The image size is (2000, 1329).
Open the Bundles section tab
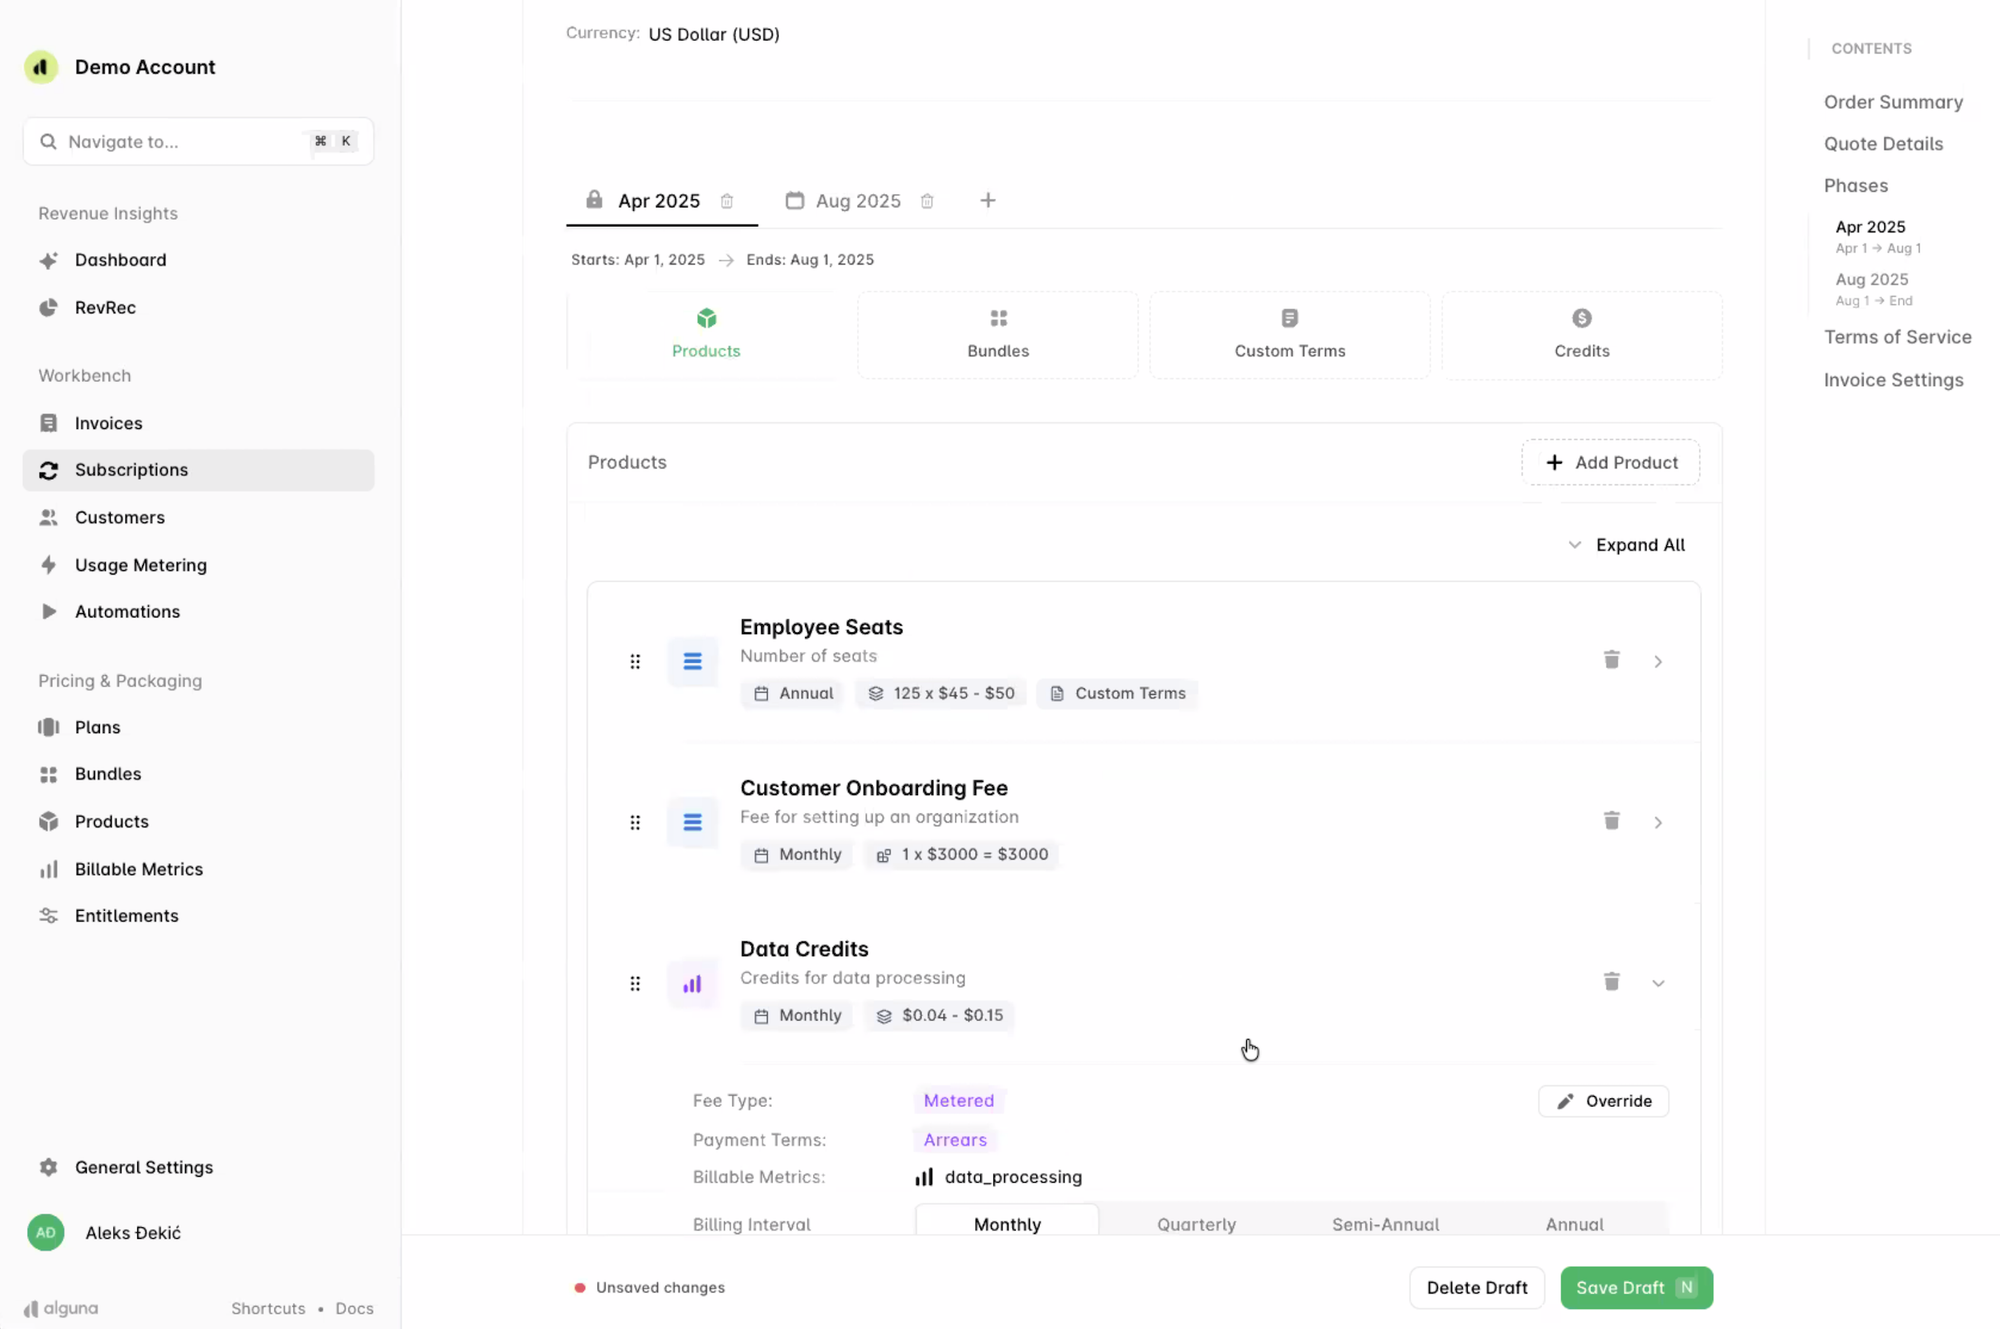click(997, 334)
